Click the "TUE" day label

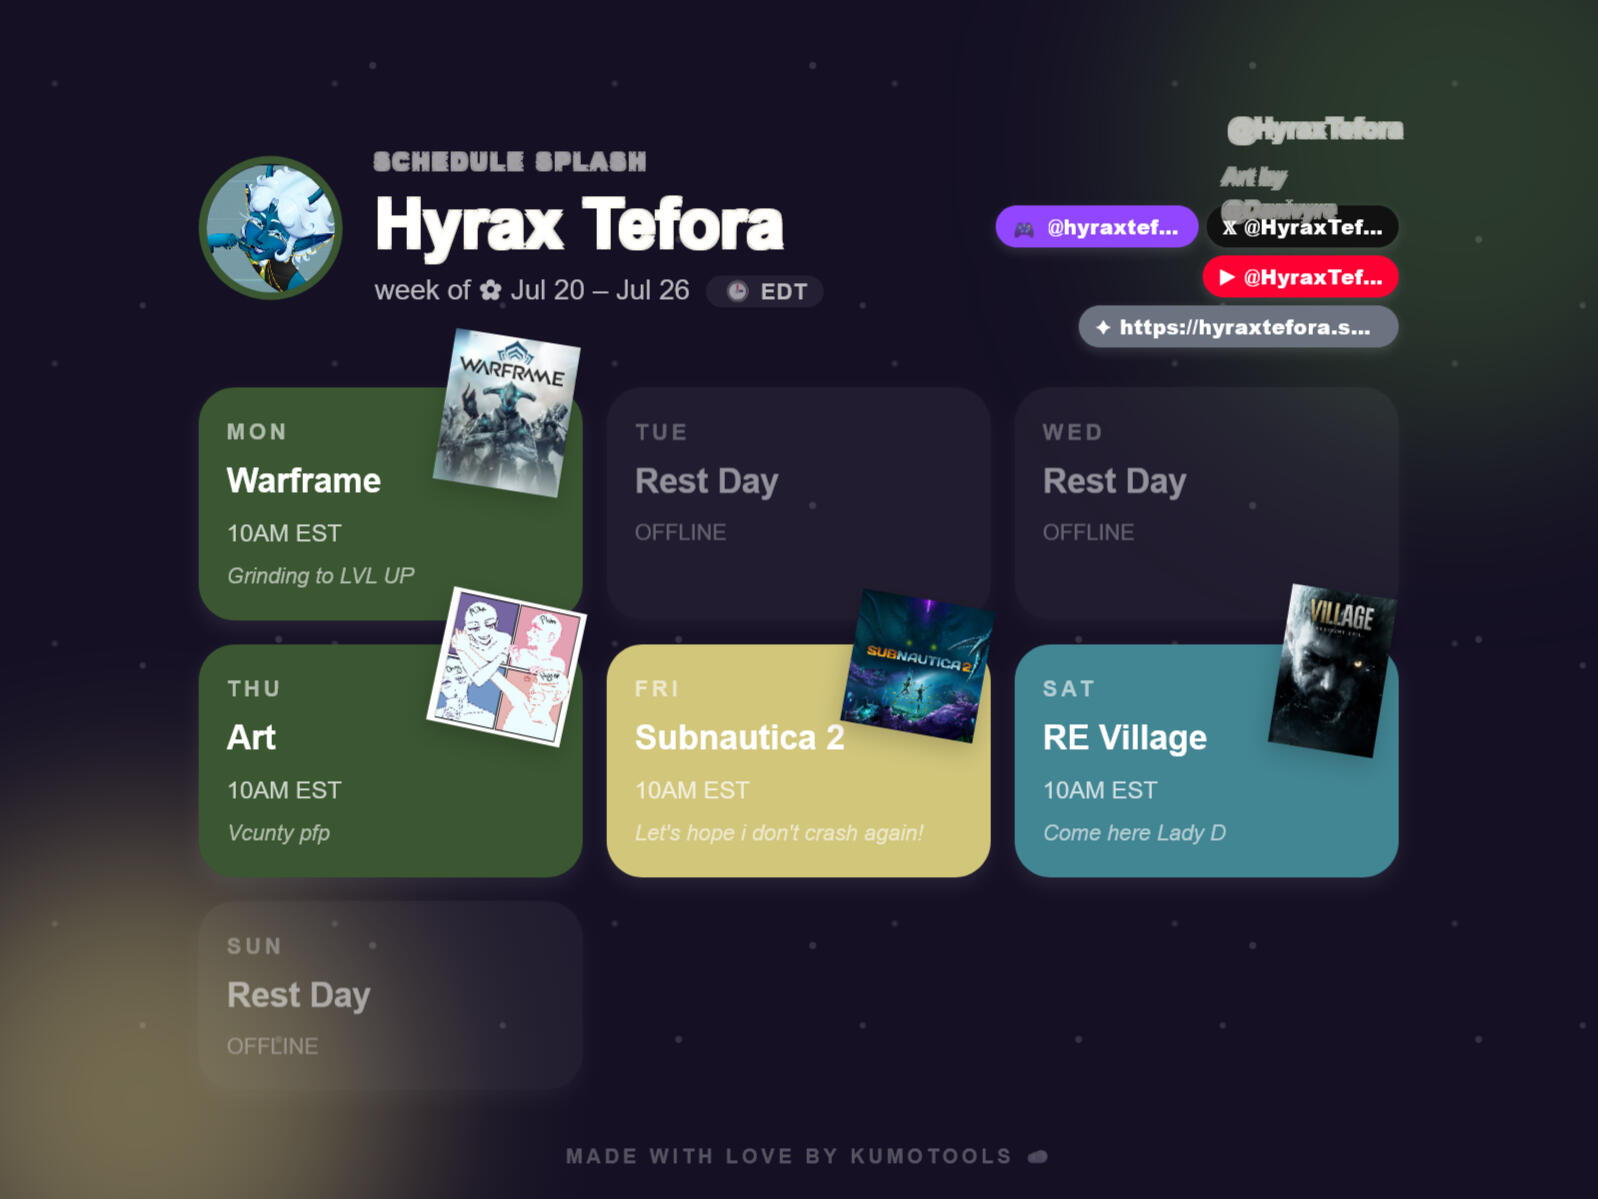[x=661, y=432]
